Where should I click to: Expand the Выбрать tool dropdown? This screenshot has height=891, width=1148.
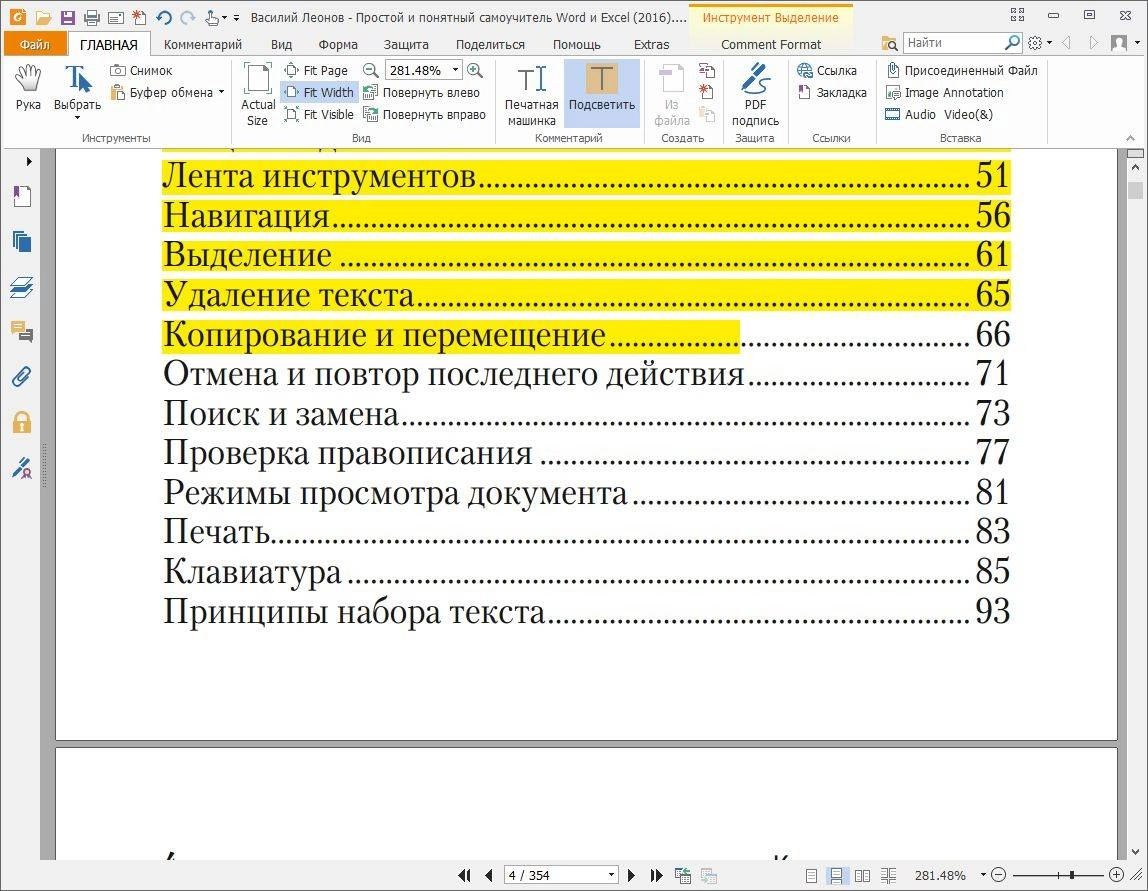tap(78, 118)
